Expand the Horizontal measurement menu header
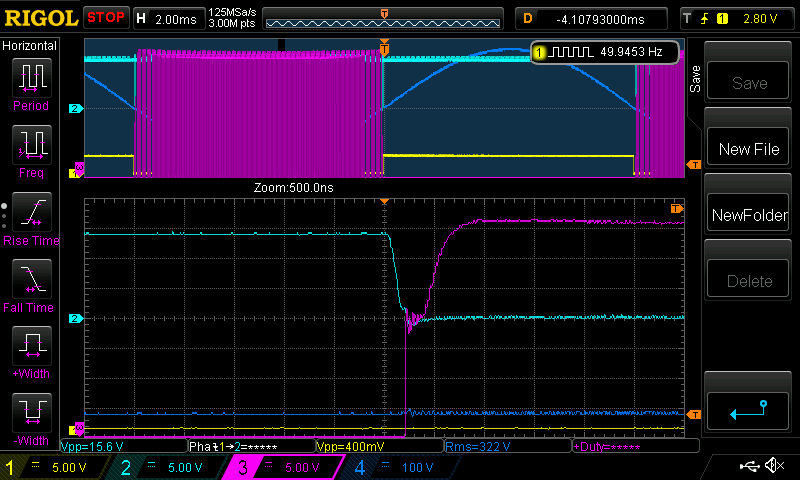The height and width of the screenshot is (480, 800). 30,46
